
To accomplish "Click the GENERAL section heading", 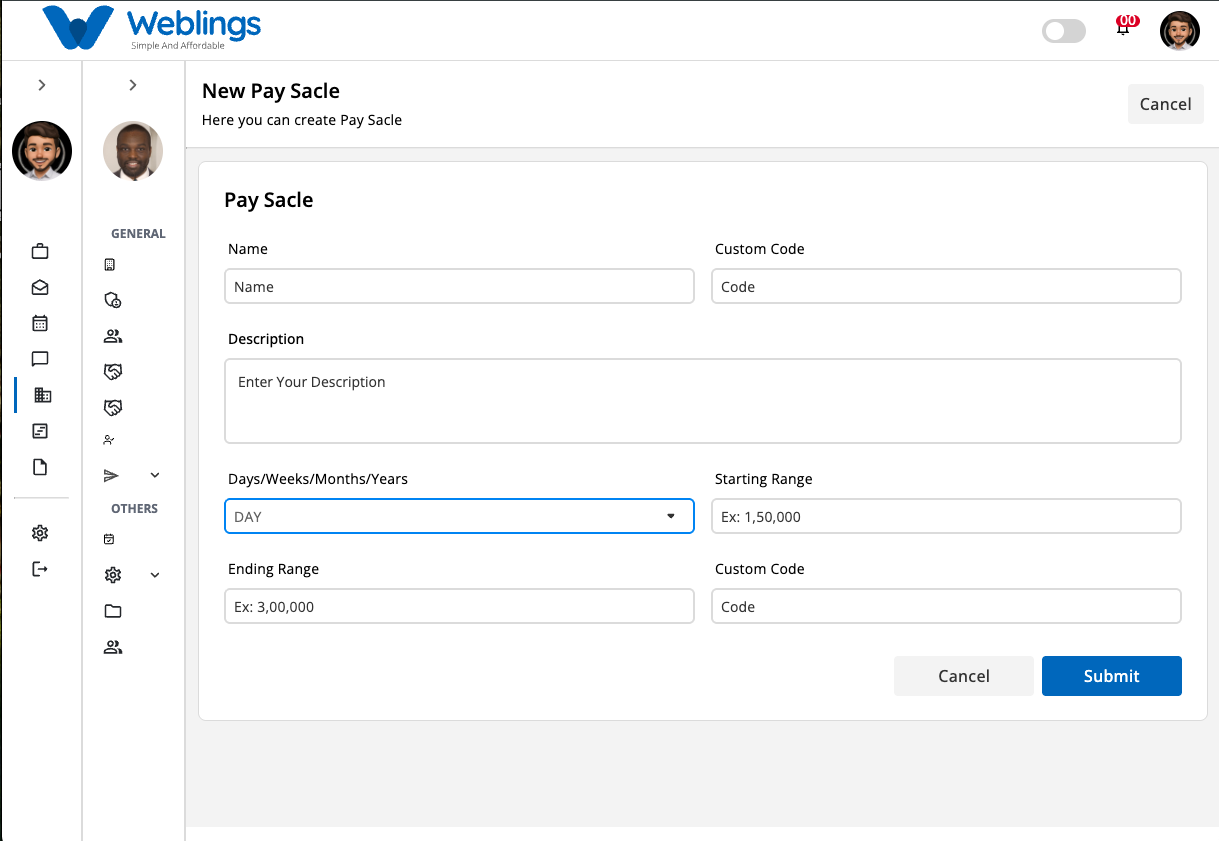I will click(x=138, y=234).
